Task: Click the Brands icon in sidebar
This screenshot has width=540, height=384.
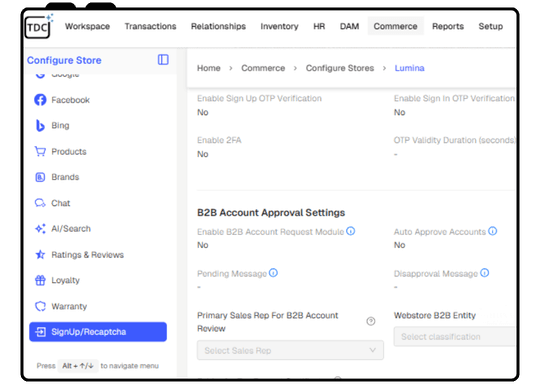Action: tap(40, 177)
